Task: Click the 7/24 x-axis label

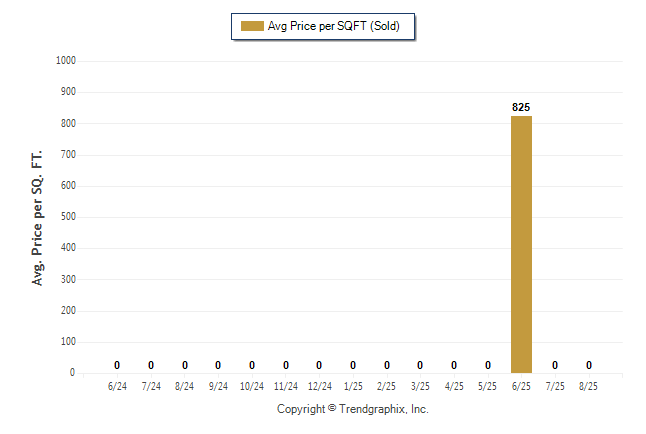Action: [x=151, y=386]
